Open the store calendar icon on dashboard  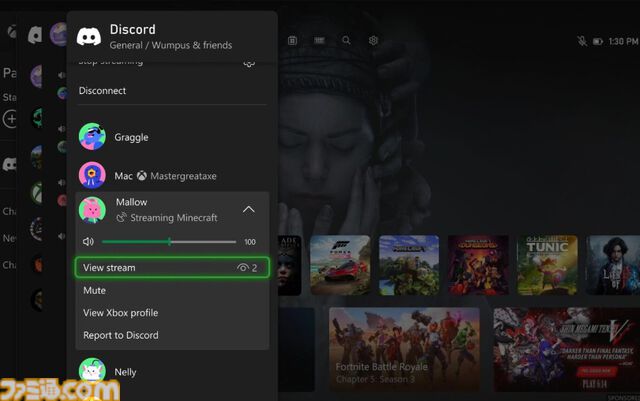[292, 40]
